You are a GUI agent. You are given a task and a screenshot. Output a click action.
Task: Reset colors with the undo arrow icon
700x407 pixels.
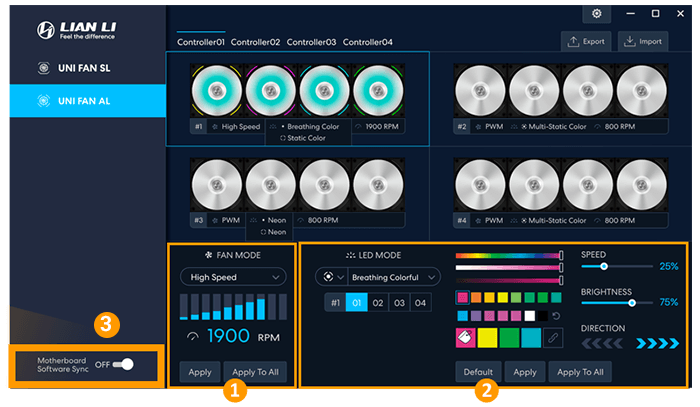[555, 316]
